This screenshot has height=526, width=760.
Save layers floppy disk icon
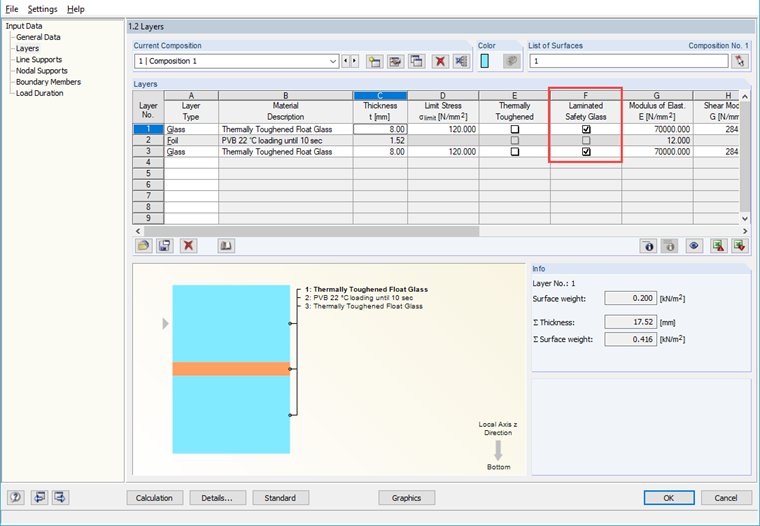(x=164, y=246)
